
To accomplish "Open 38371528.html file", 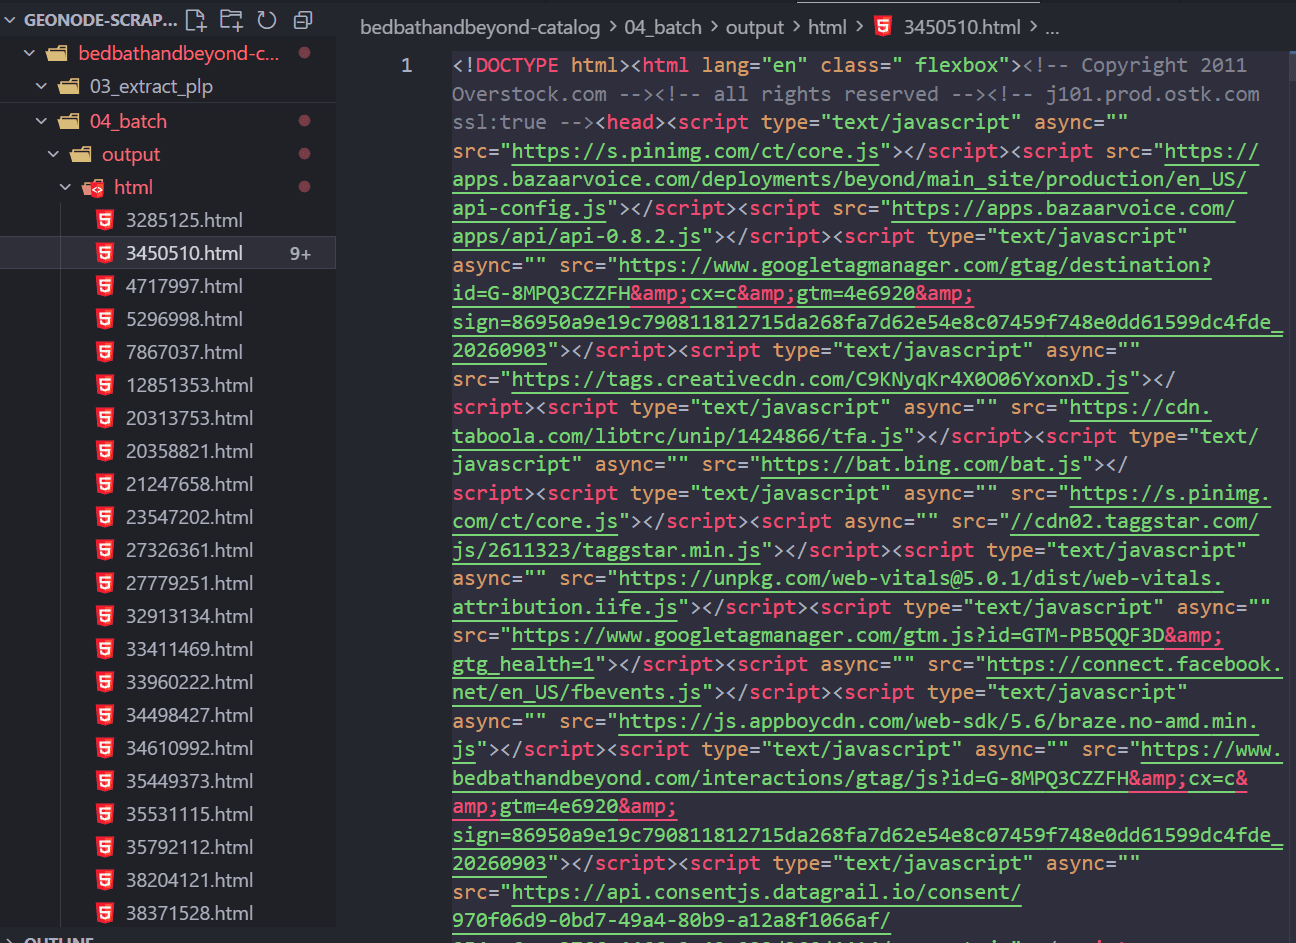I will (x=189, y=913).
